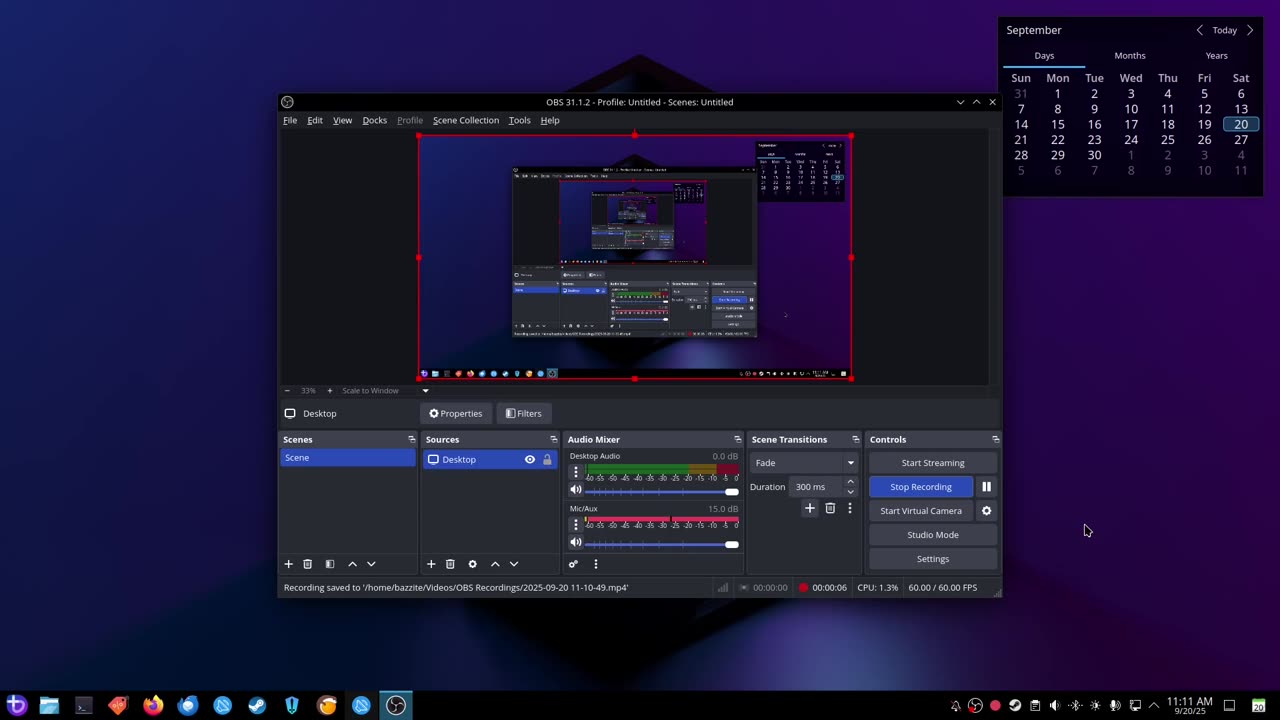1280x720 pixels.
Task: Open virtual camera settings gear
Action: coord(986,511)
